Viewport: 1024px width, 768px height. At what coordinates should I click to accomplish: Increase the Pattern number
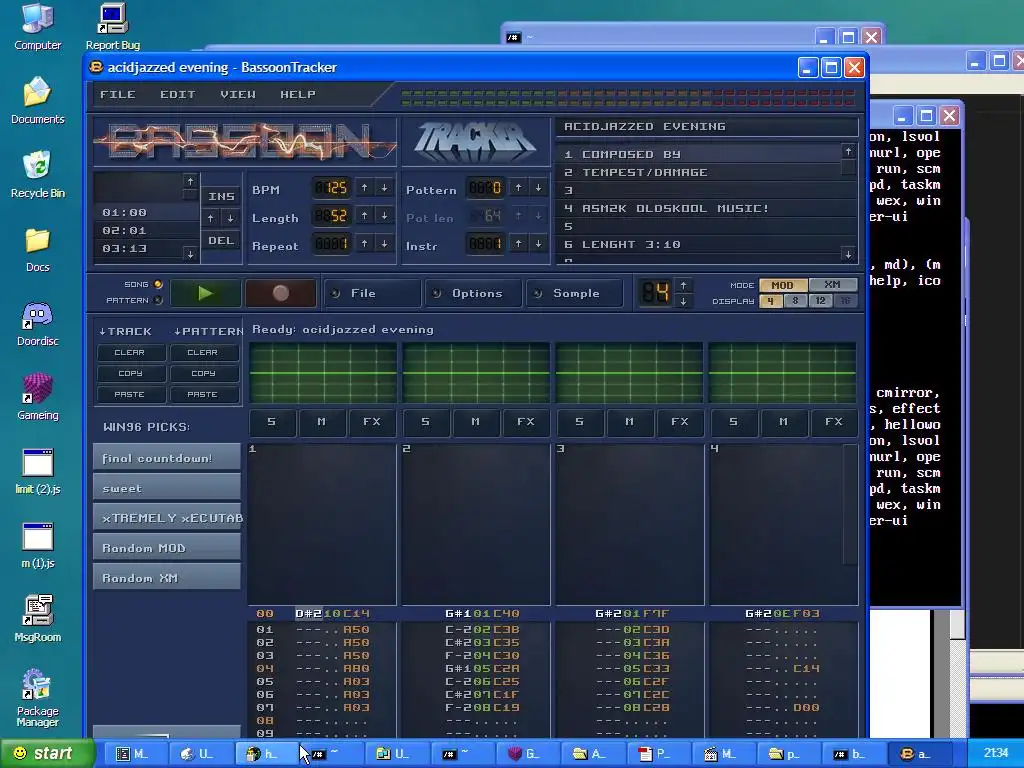[519, 188]
